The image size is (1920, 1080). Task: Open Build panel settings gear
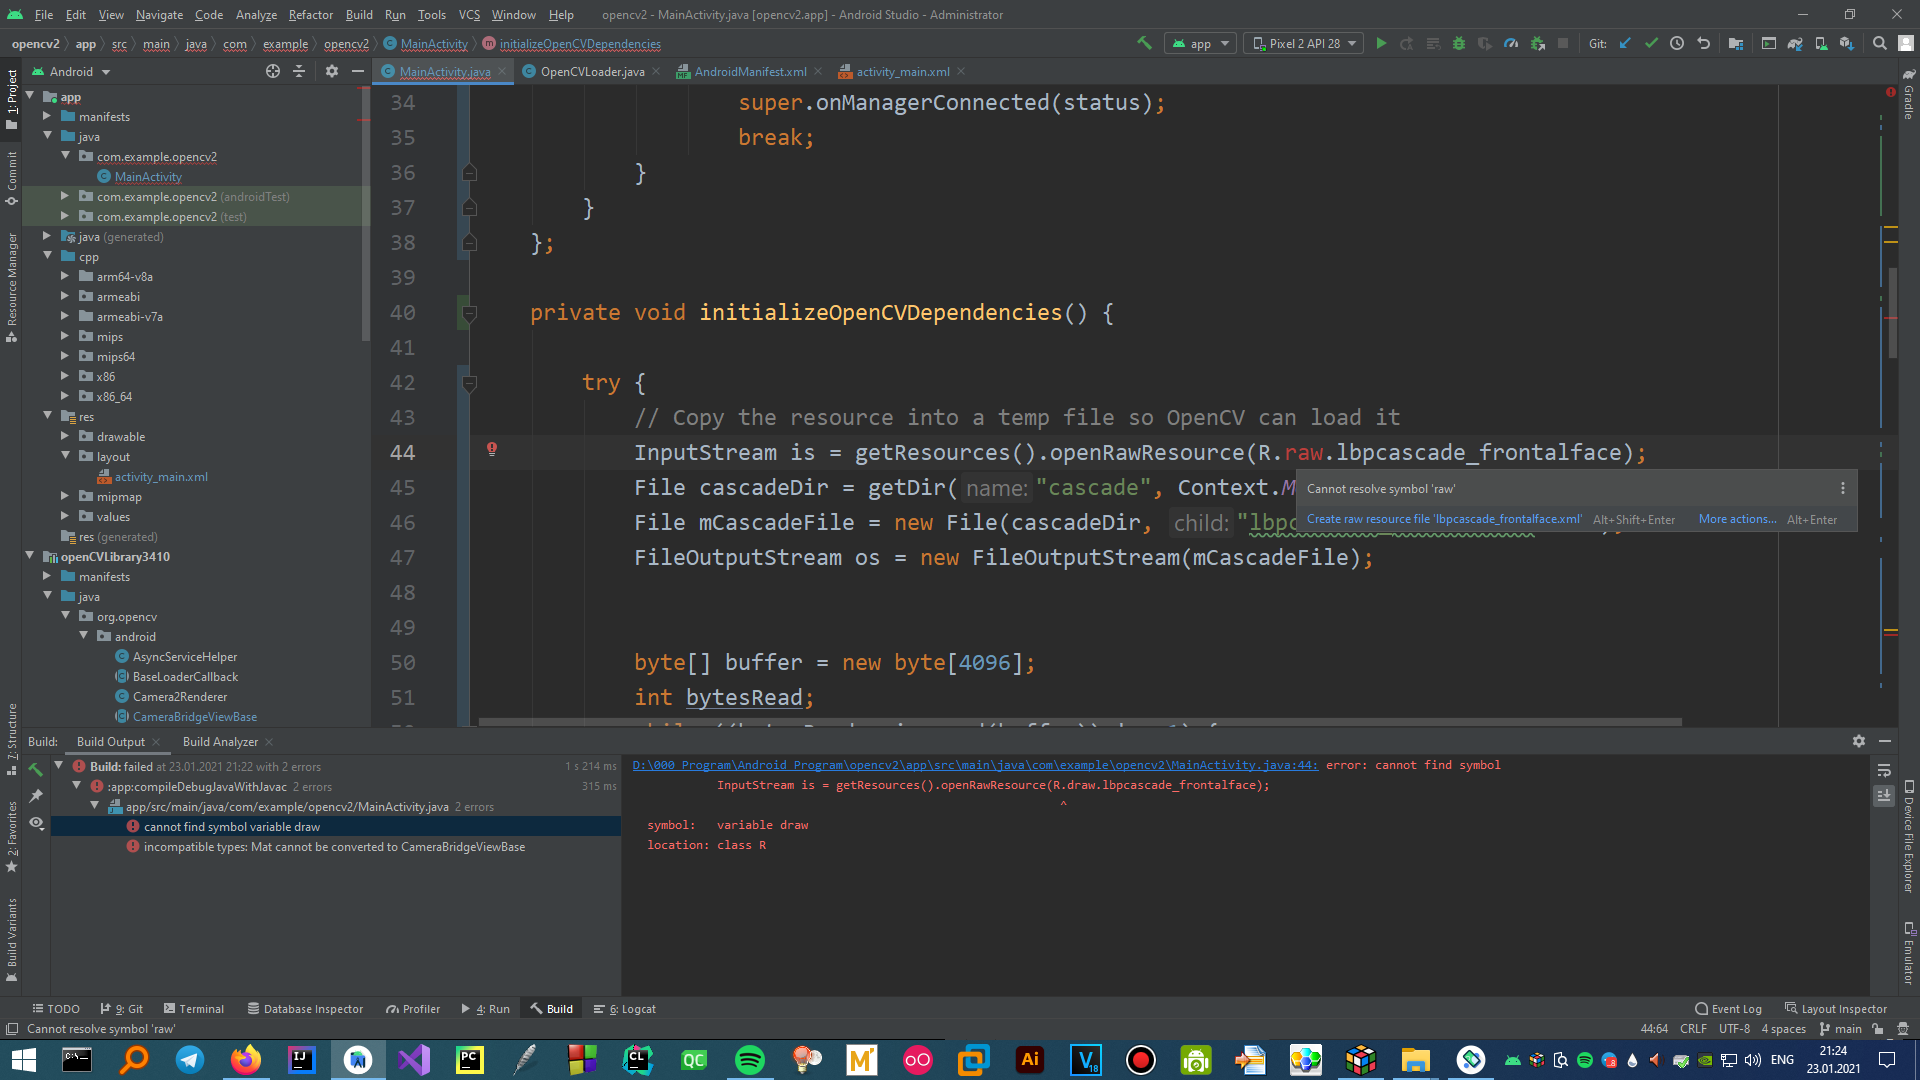tap(1859, 741)
